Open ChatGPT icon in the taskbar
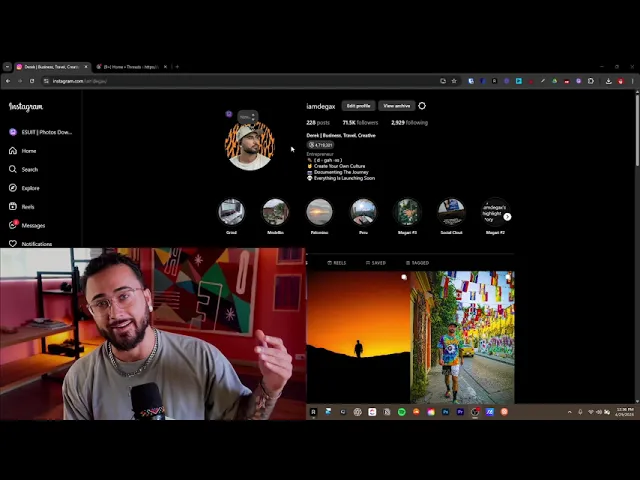The image size is (640, 480). pyautogui.click(x=358, y=412)
